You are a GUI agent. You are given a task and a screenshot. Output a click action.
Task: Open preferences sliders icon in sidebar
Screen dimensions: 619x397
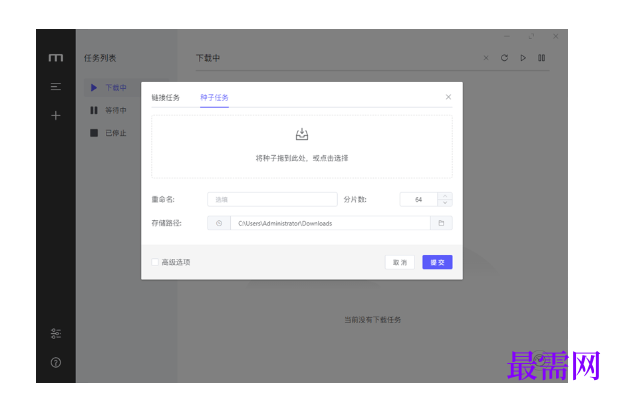tap(56, 333)
